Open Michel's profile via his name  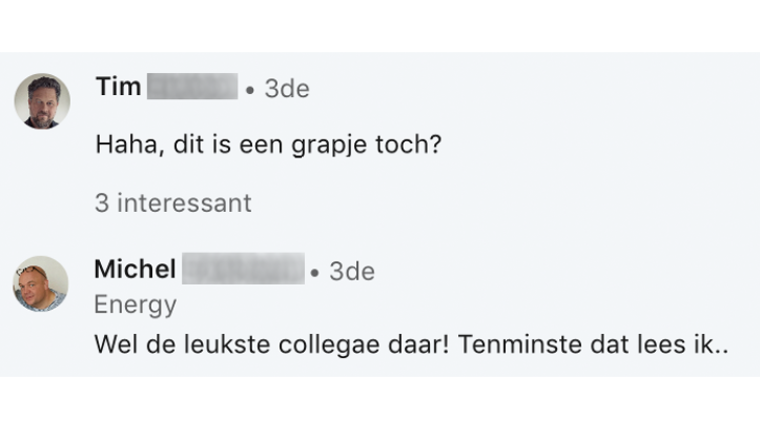click(x=135, y=270)
